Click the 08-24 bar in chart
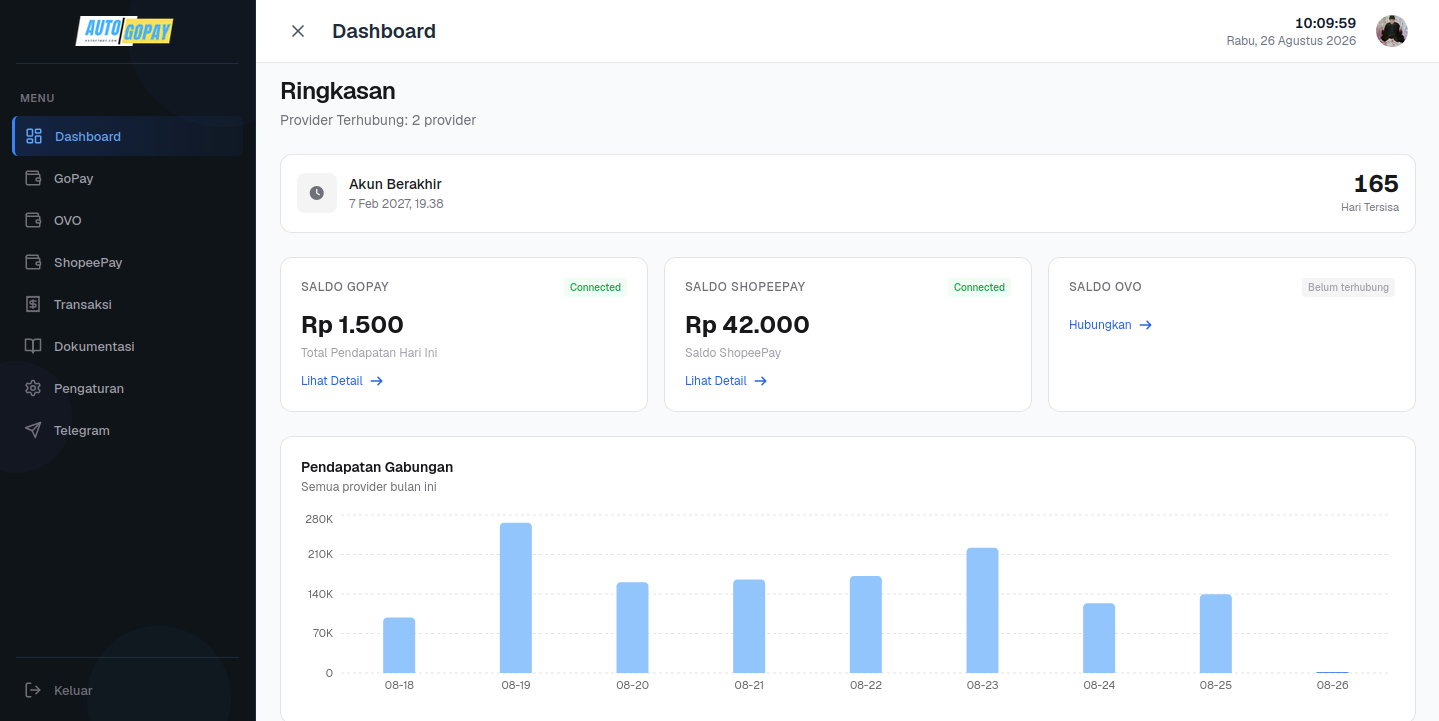 (x=1099, y=638)
